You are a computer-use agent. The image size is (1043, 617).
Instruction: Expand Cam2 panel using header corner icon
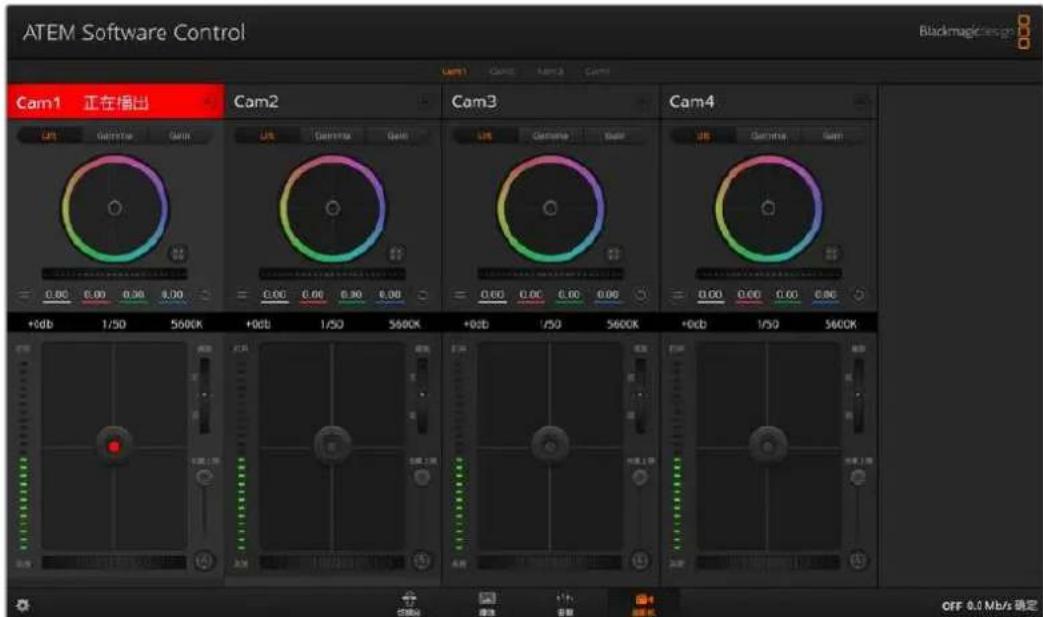click(424, 102)
